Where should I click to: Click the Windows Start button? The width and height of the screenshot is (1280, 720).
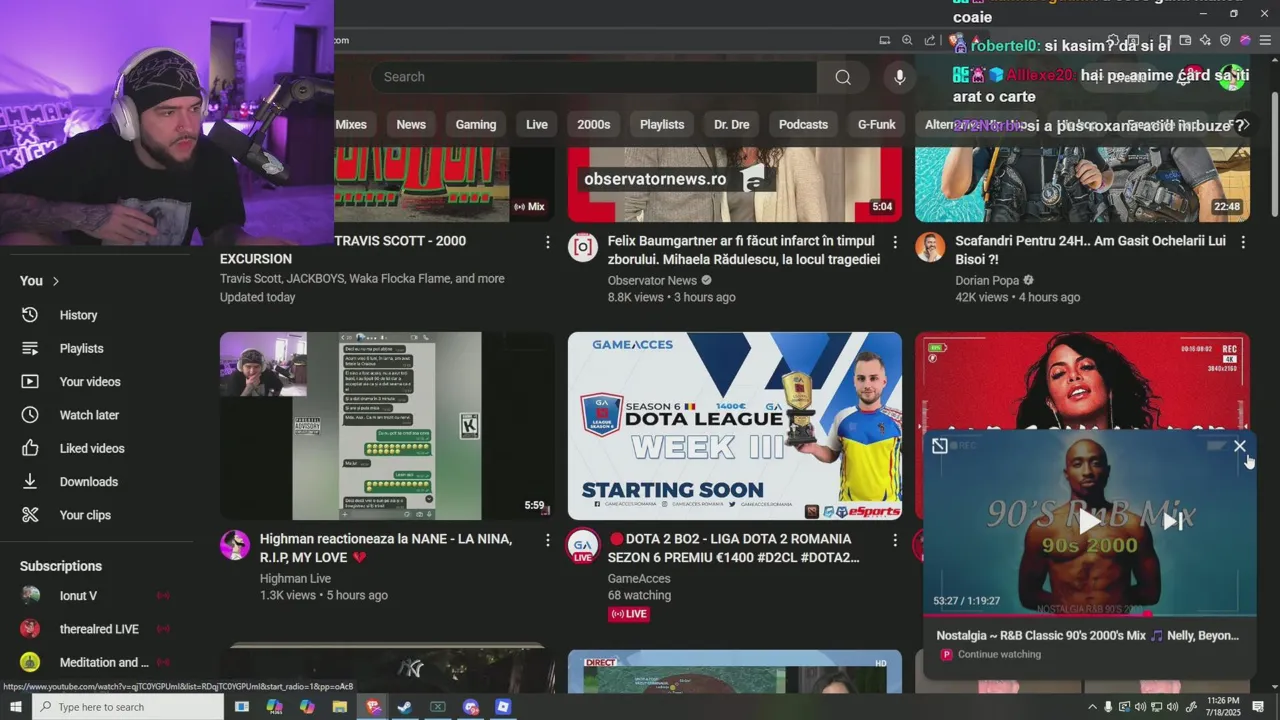(x=16, y=707)
